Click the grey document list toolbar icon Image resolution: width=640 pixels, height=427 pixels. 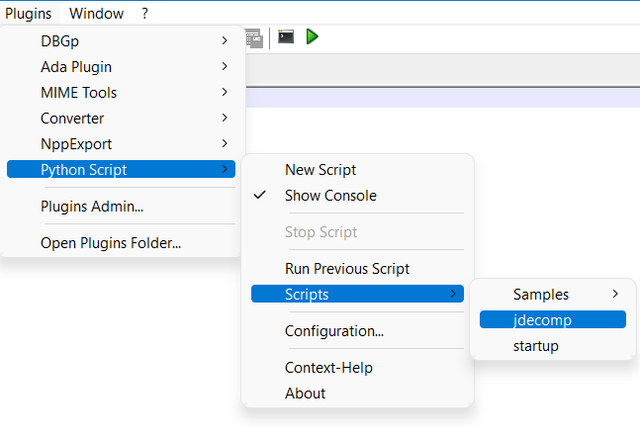254,38
